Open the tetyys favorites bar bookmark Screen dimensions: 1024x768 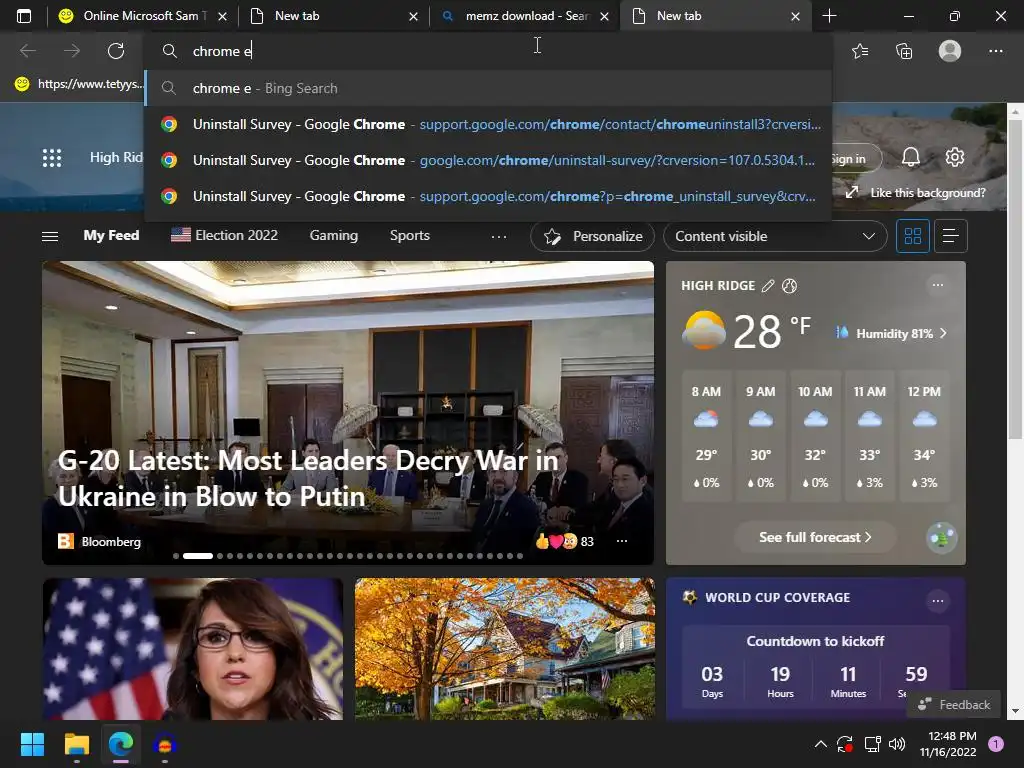pos(77,84)
